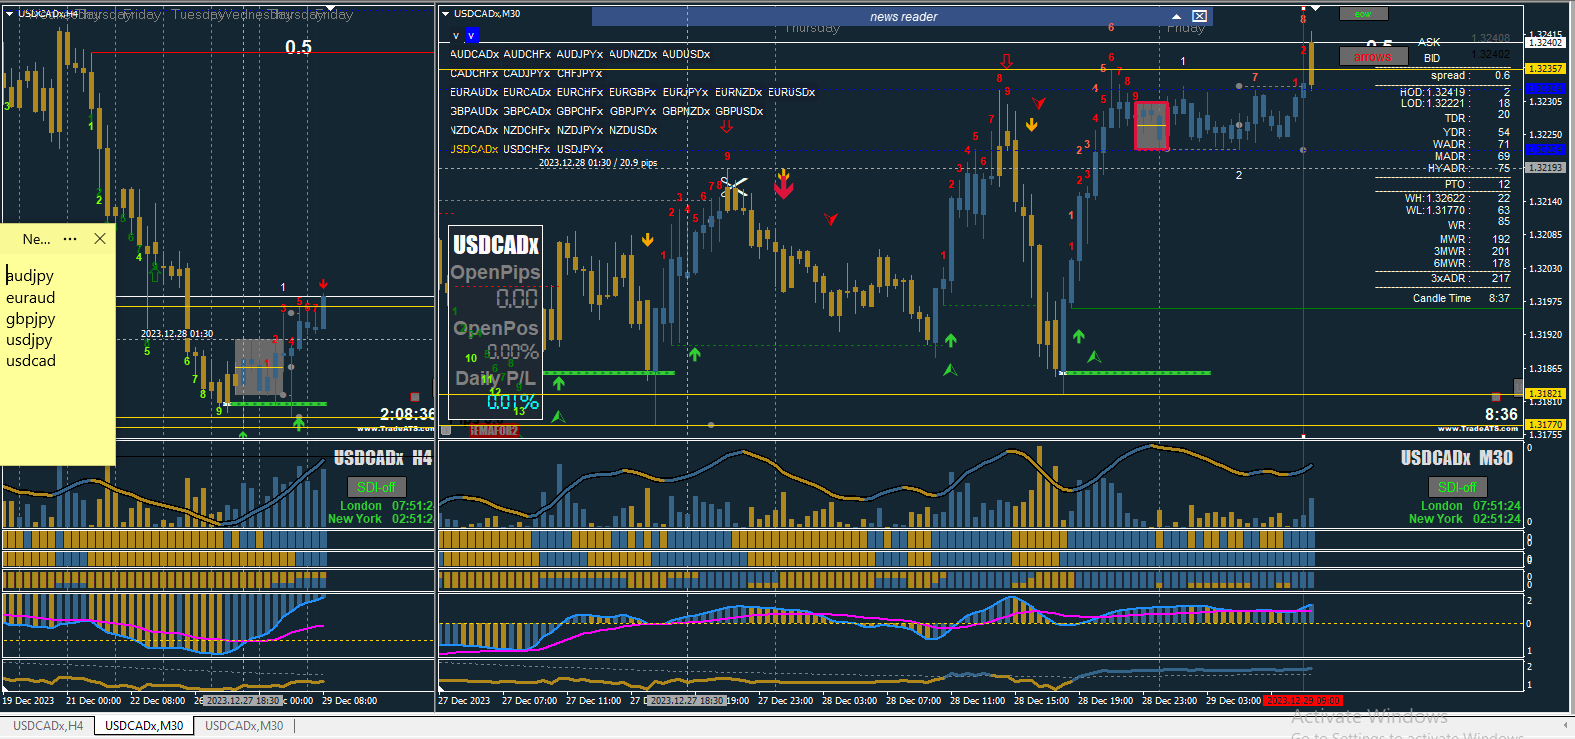Click the green up arrow below the H4 chart low
This screenshot has width=1575, height=739.
click(298, 423)
